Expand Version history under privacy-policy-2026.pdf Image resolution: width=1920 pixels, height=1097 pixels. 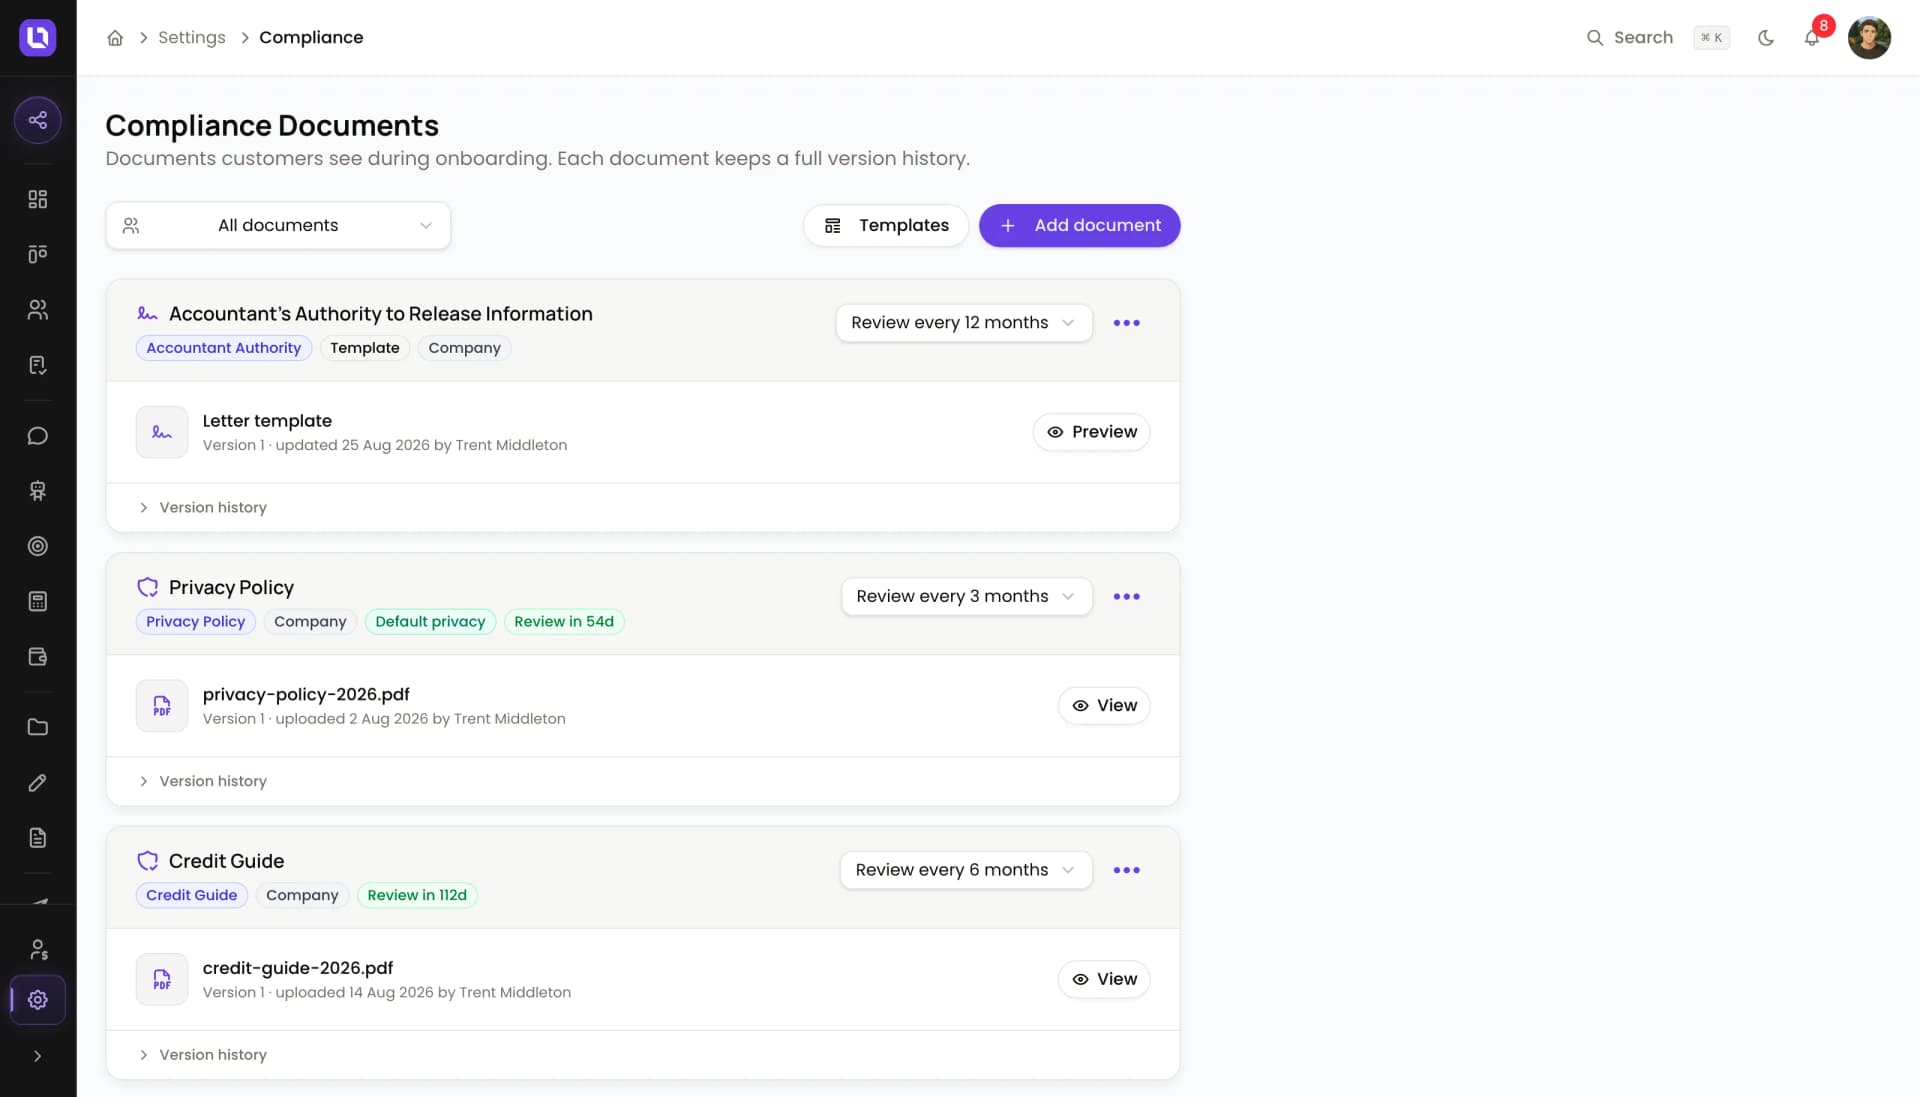(202, 781)
